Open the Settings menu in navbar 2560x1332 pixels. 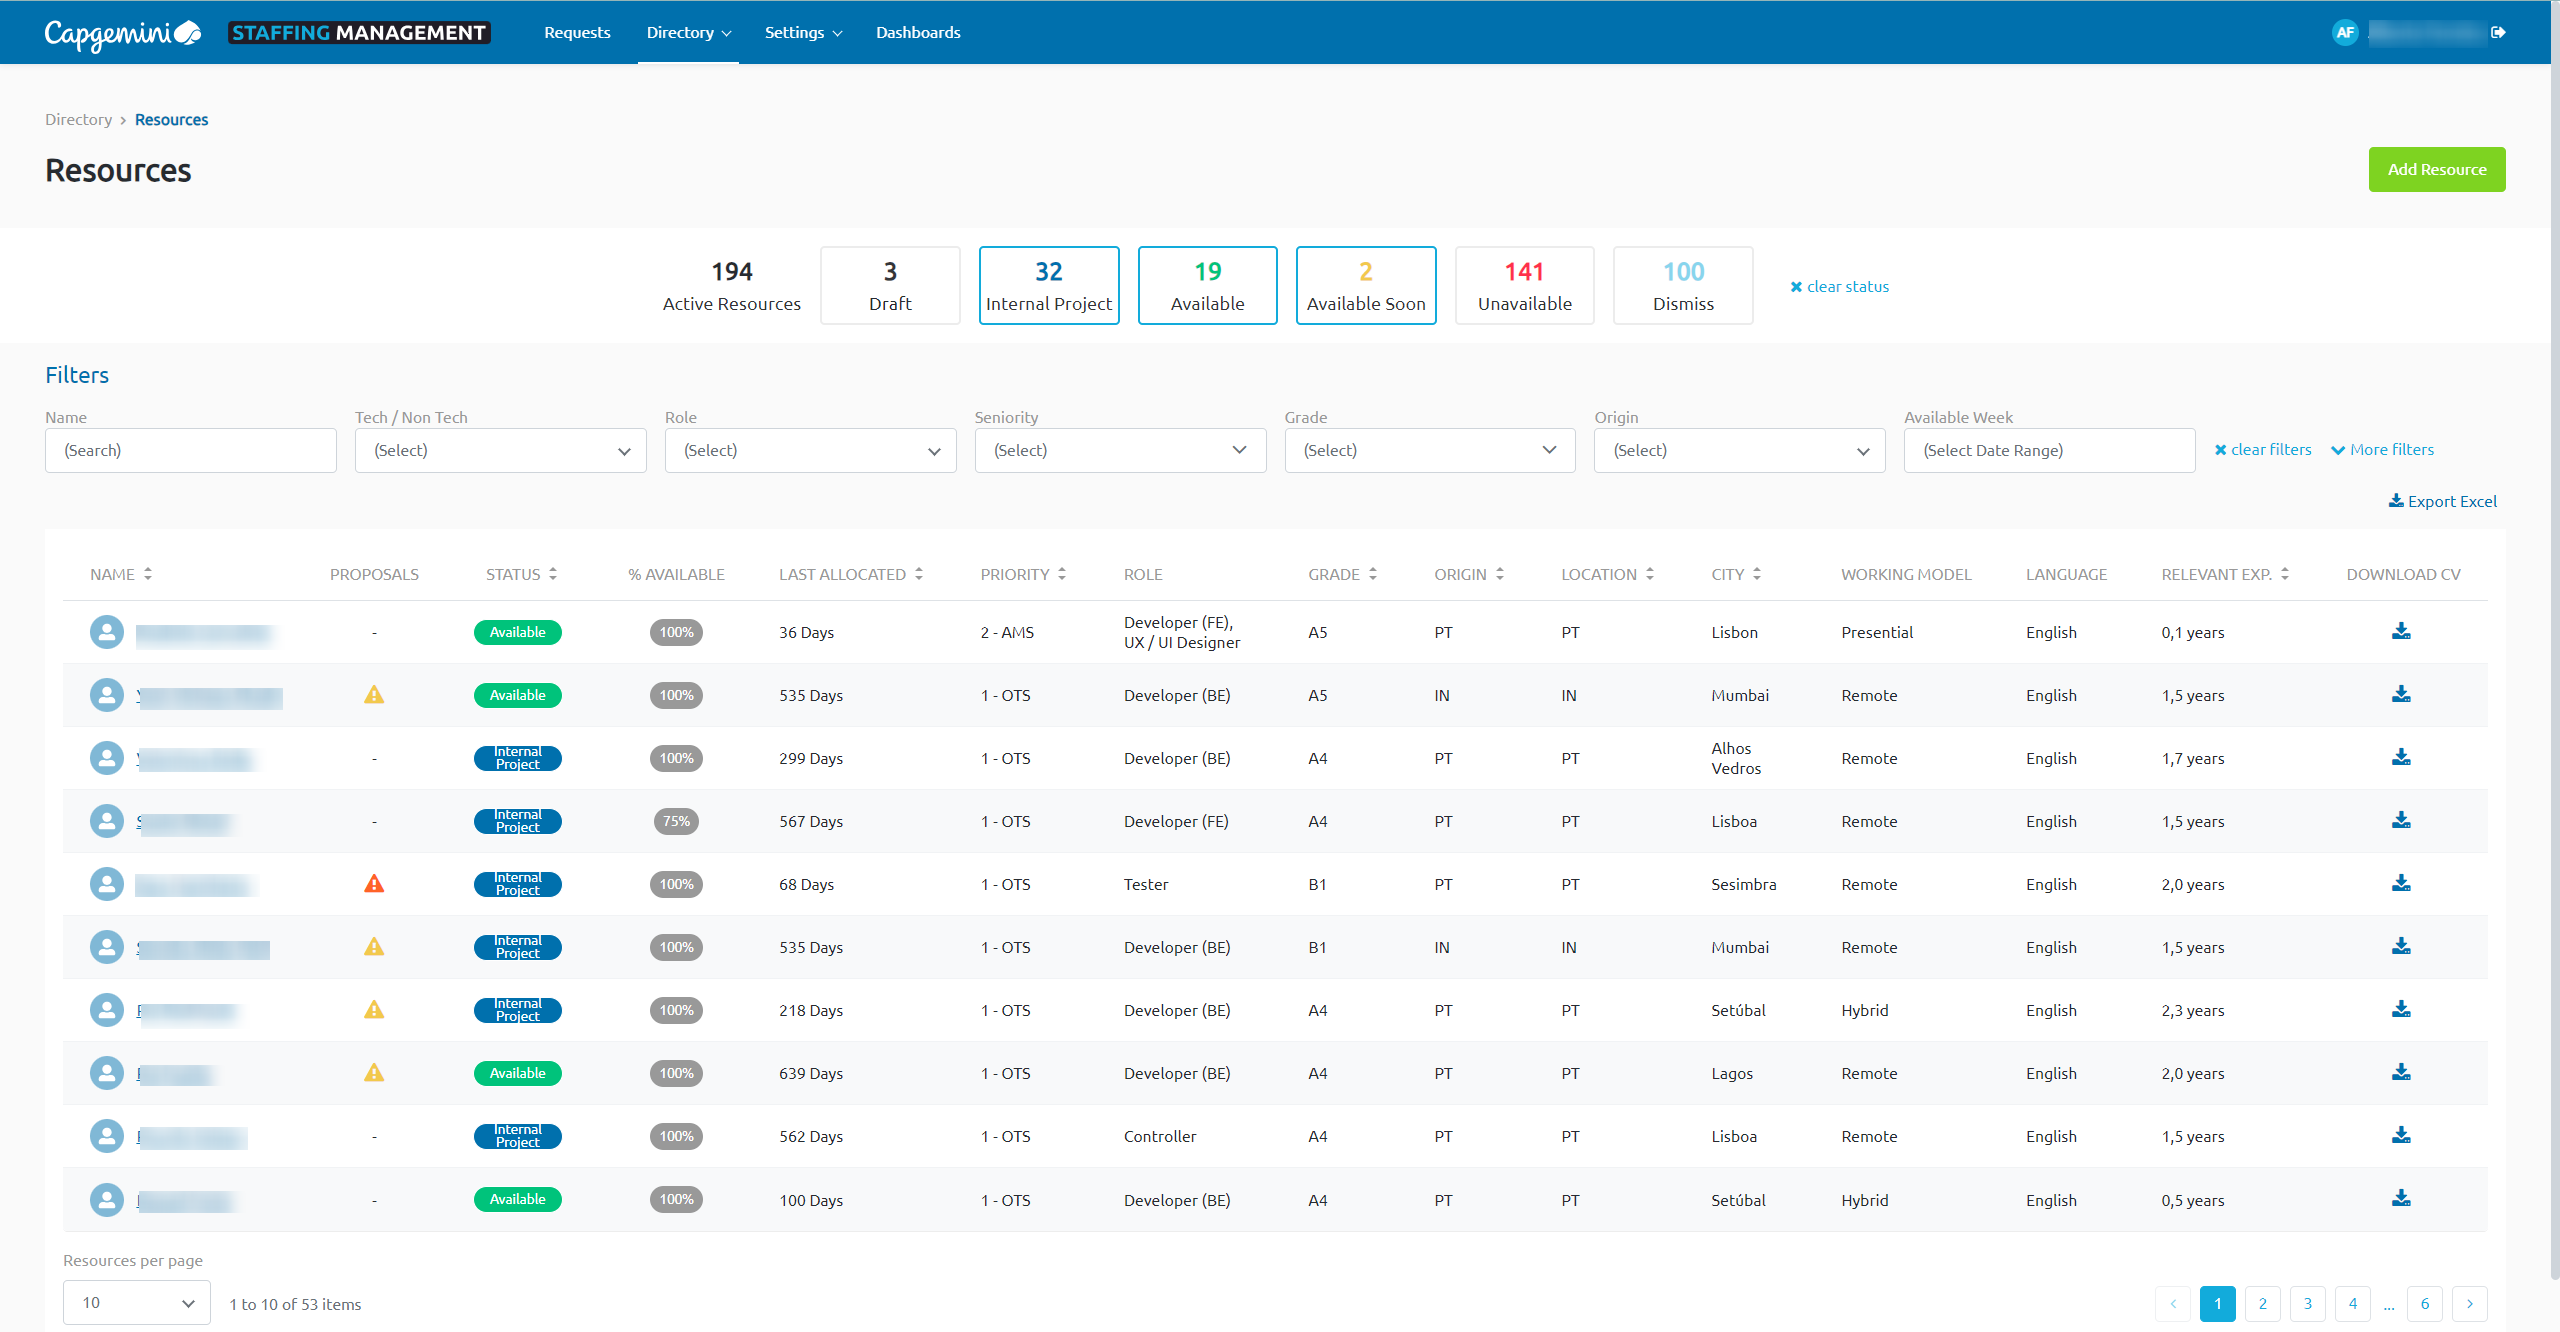[x=803, y=32]
